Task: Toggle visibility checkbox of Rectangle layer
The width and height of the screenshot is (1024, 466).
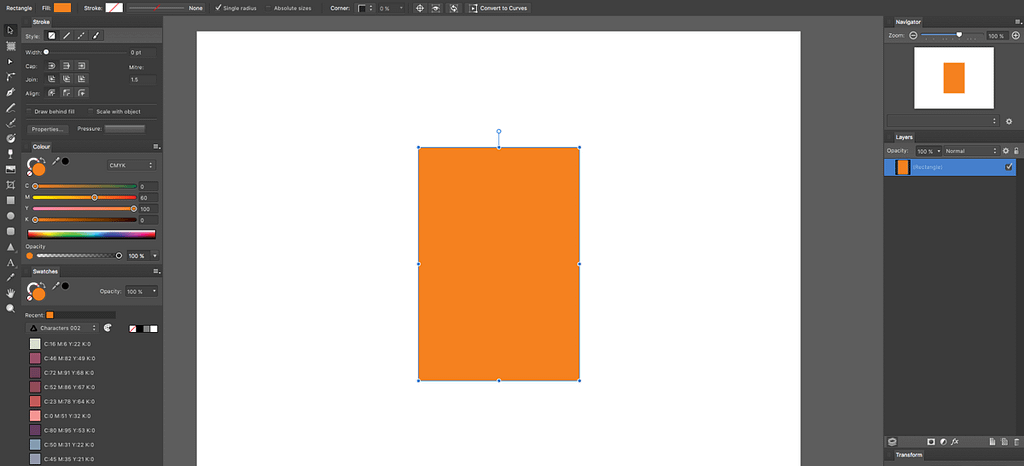Action: 1009,167
